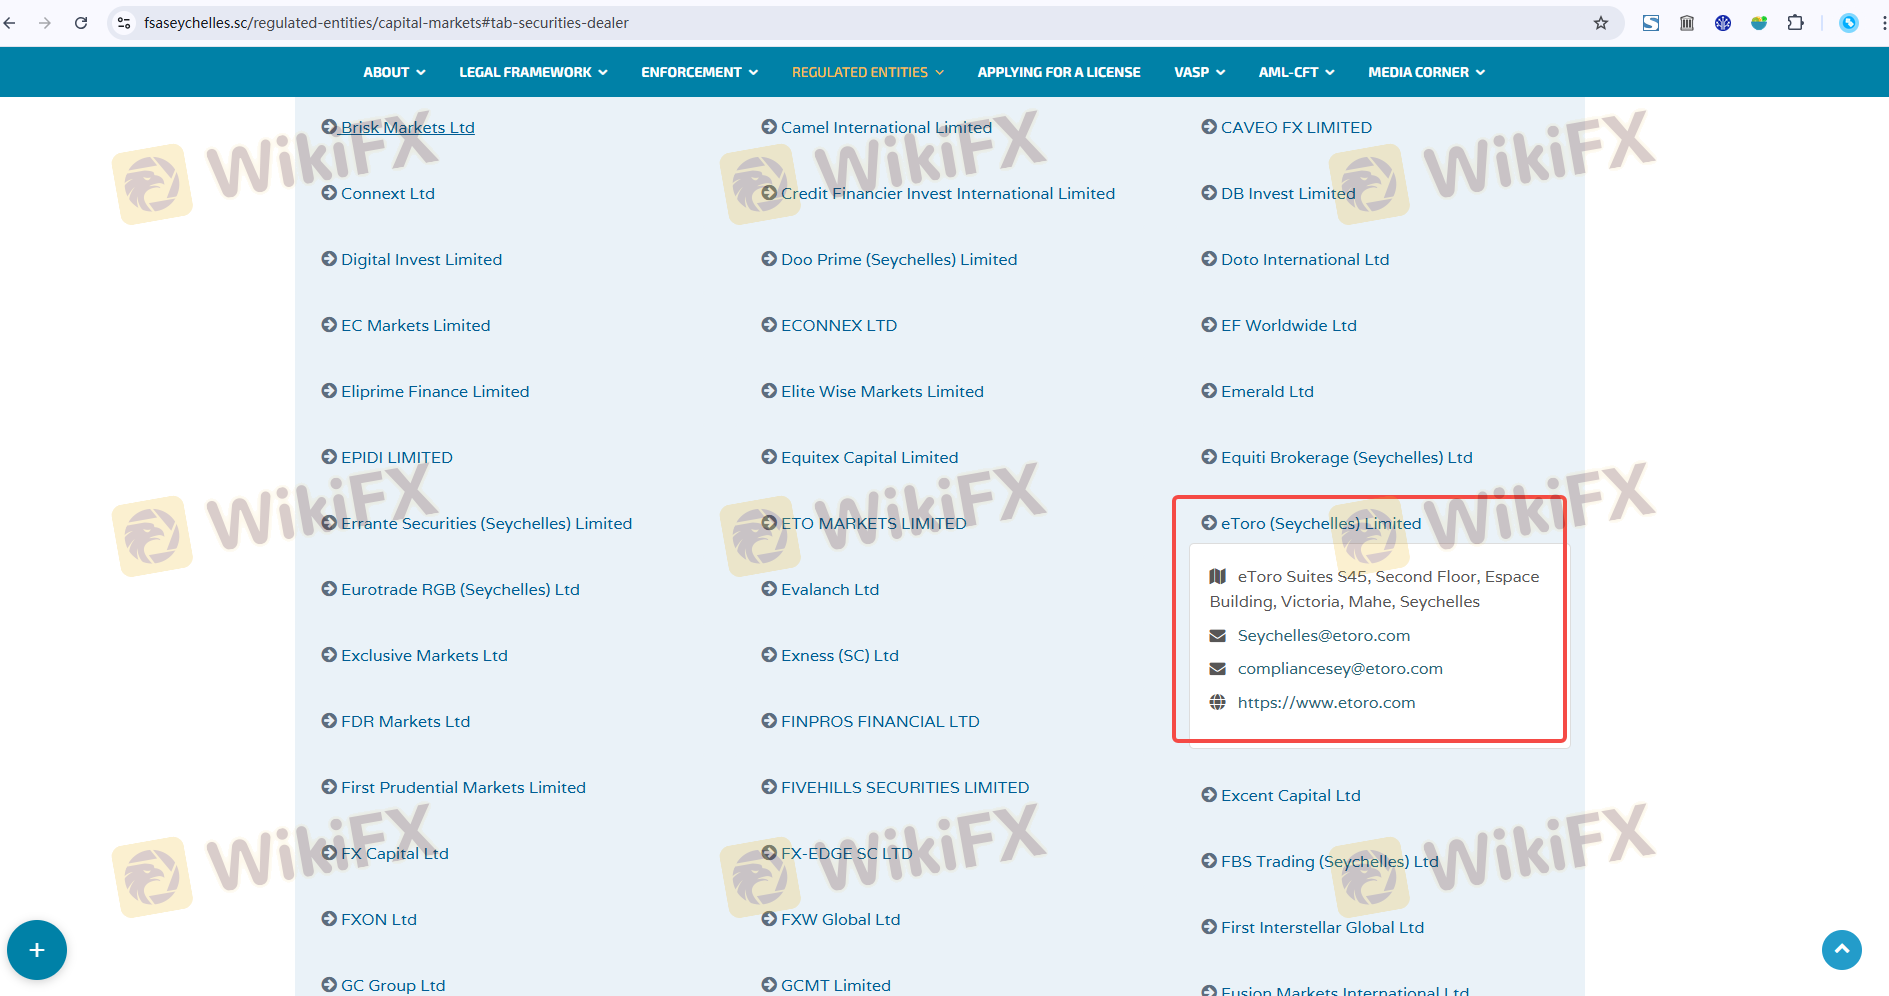Click the globe icon beside etoro website

[1217, 702]
